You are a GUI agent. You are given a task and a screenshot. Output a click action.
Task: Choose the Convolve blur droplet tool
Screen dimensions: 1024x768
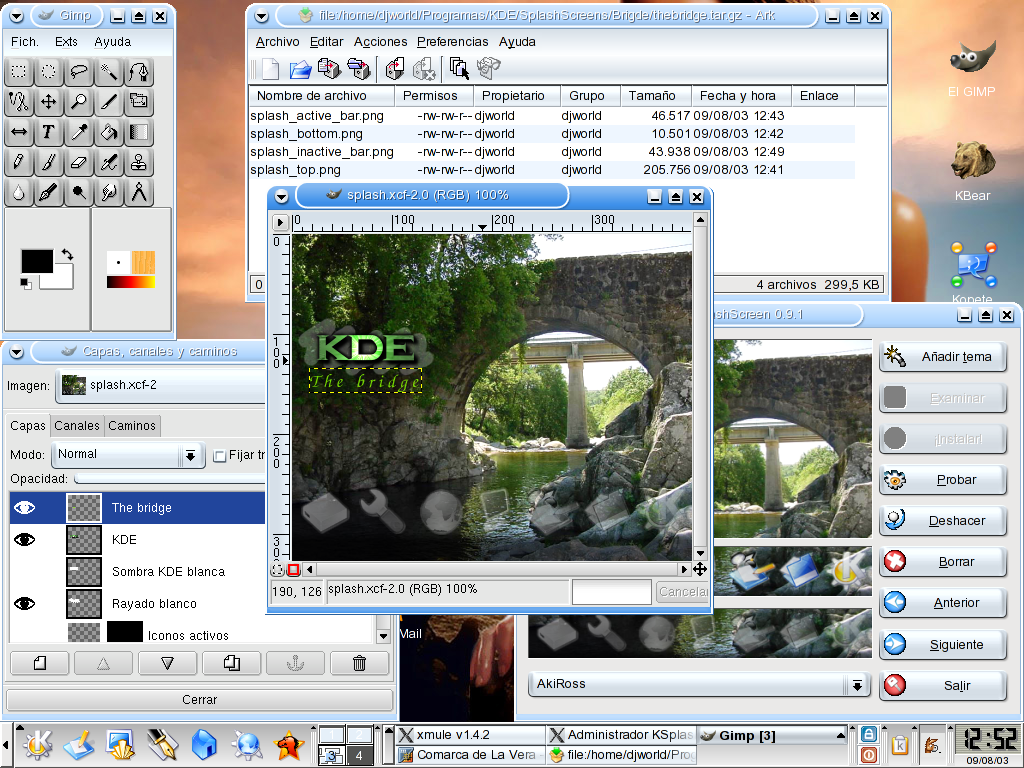19,192
